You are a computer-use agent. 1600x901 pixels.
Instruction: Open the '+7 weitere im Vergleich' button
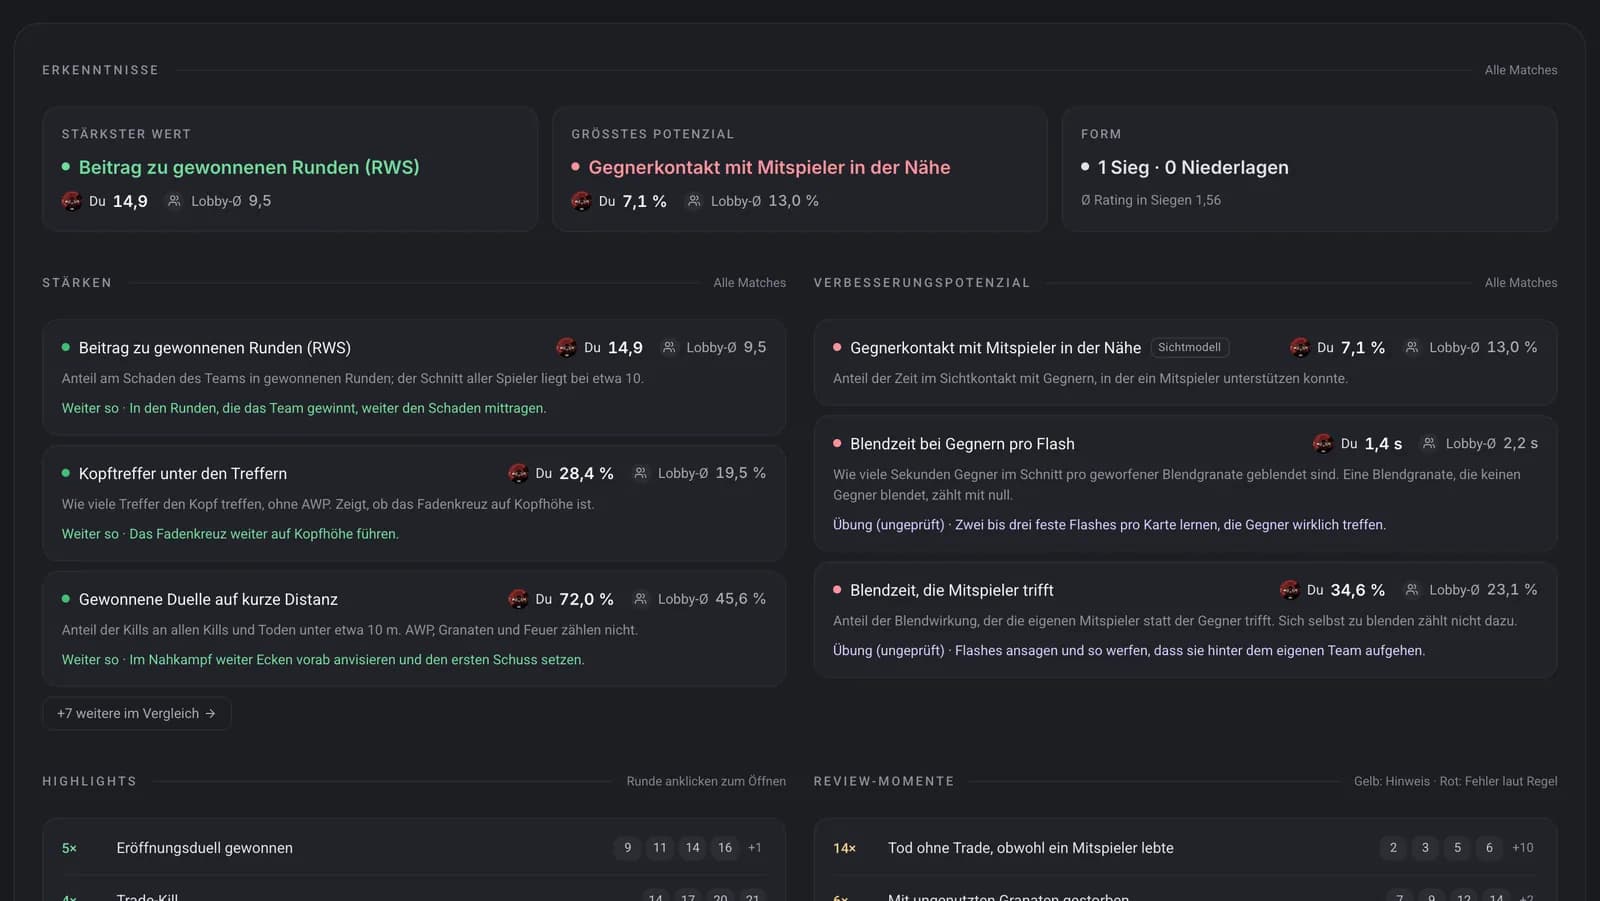137,713
